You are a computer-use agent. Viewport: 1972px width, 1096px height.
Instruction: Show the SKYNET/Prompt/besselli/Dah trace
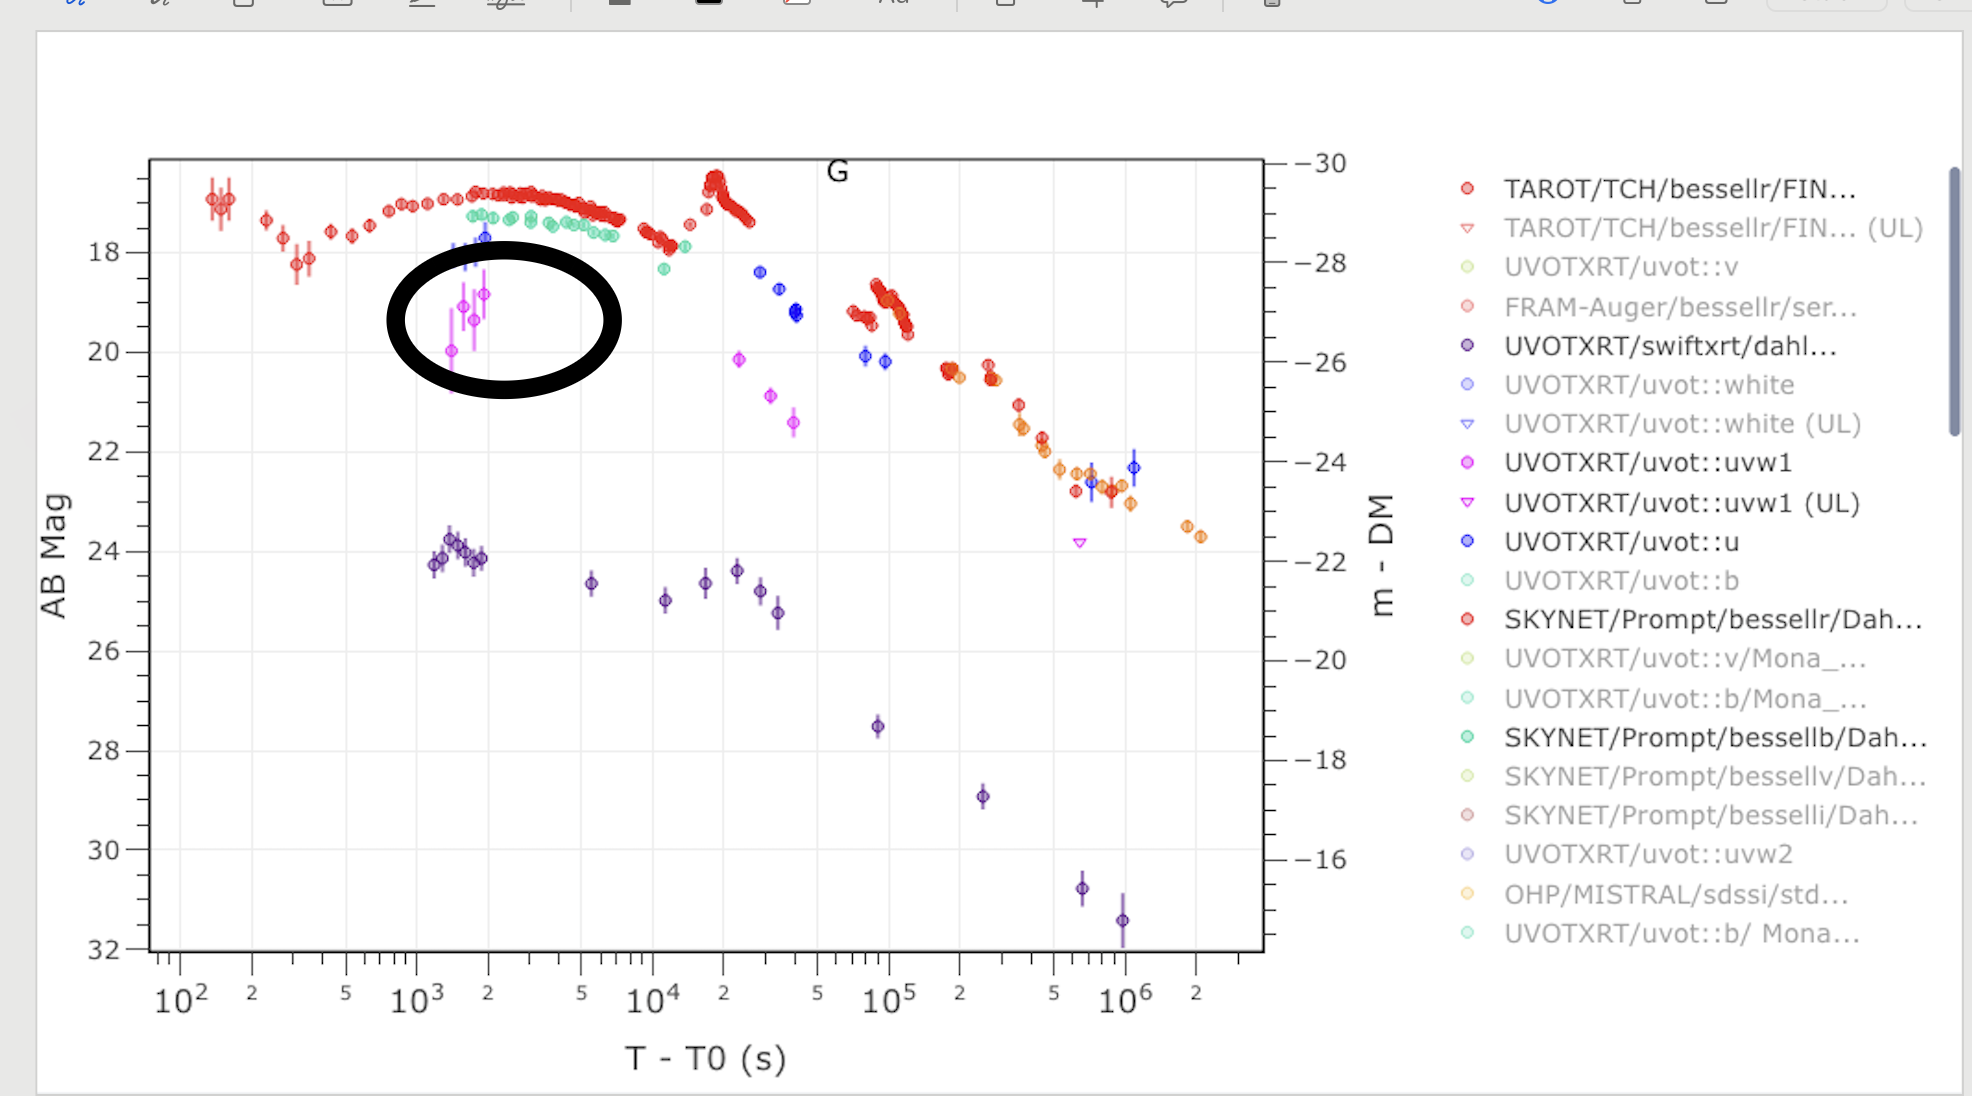pyautogui.click(x=1710, y=815)
